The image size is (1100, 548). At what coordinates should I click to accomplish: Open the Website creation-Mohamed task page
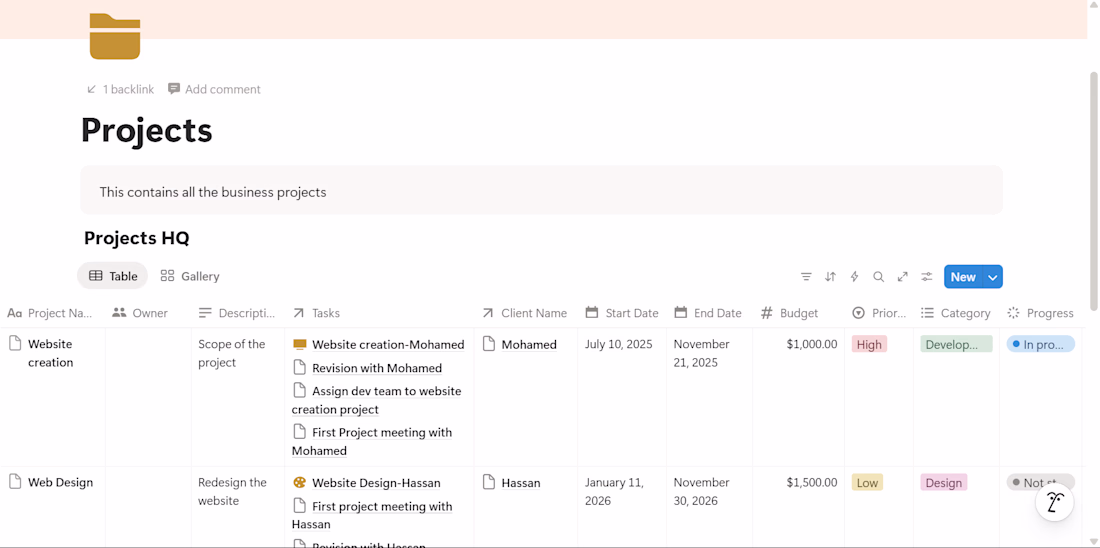387,345
